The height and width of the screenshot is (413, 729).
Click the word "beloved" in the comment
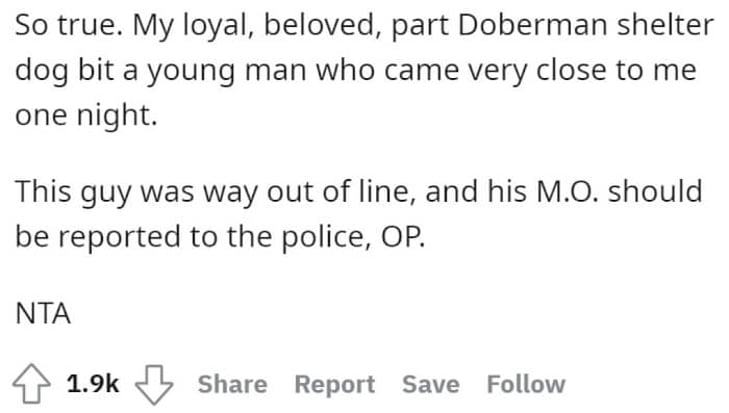[x=322, y=26]
